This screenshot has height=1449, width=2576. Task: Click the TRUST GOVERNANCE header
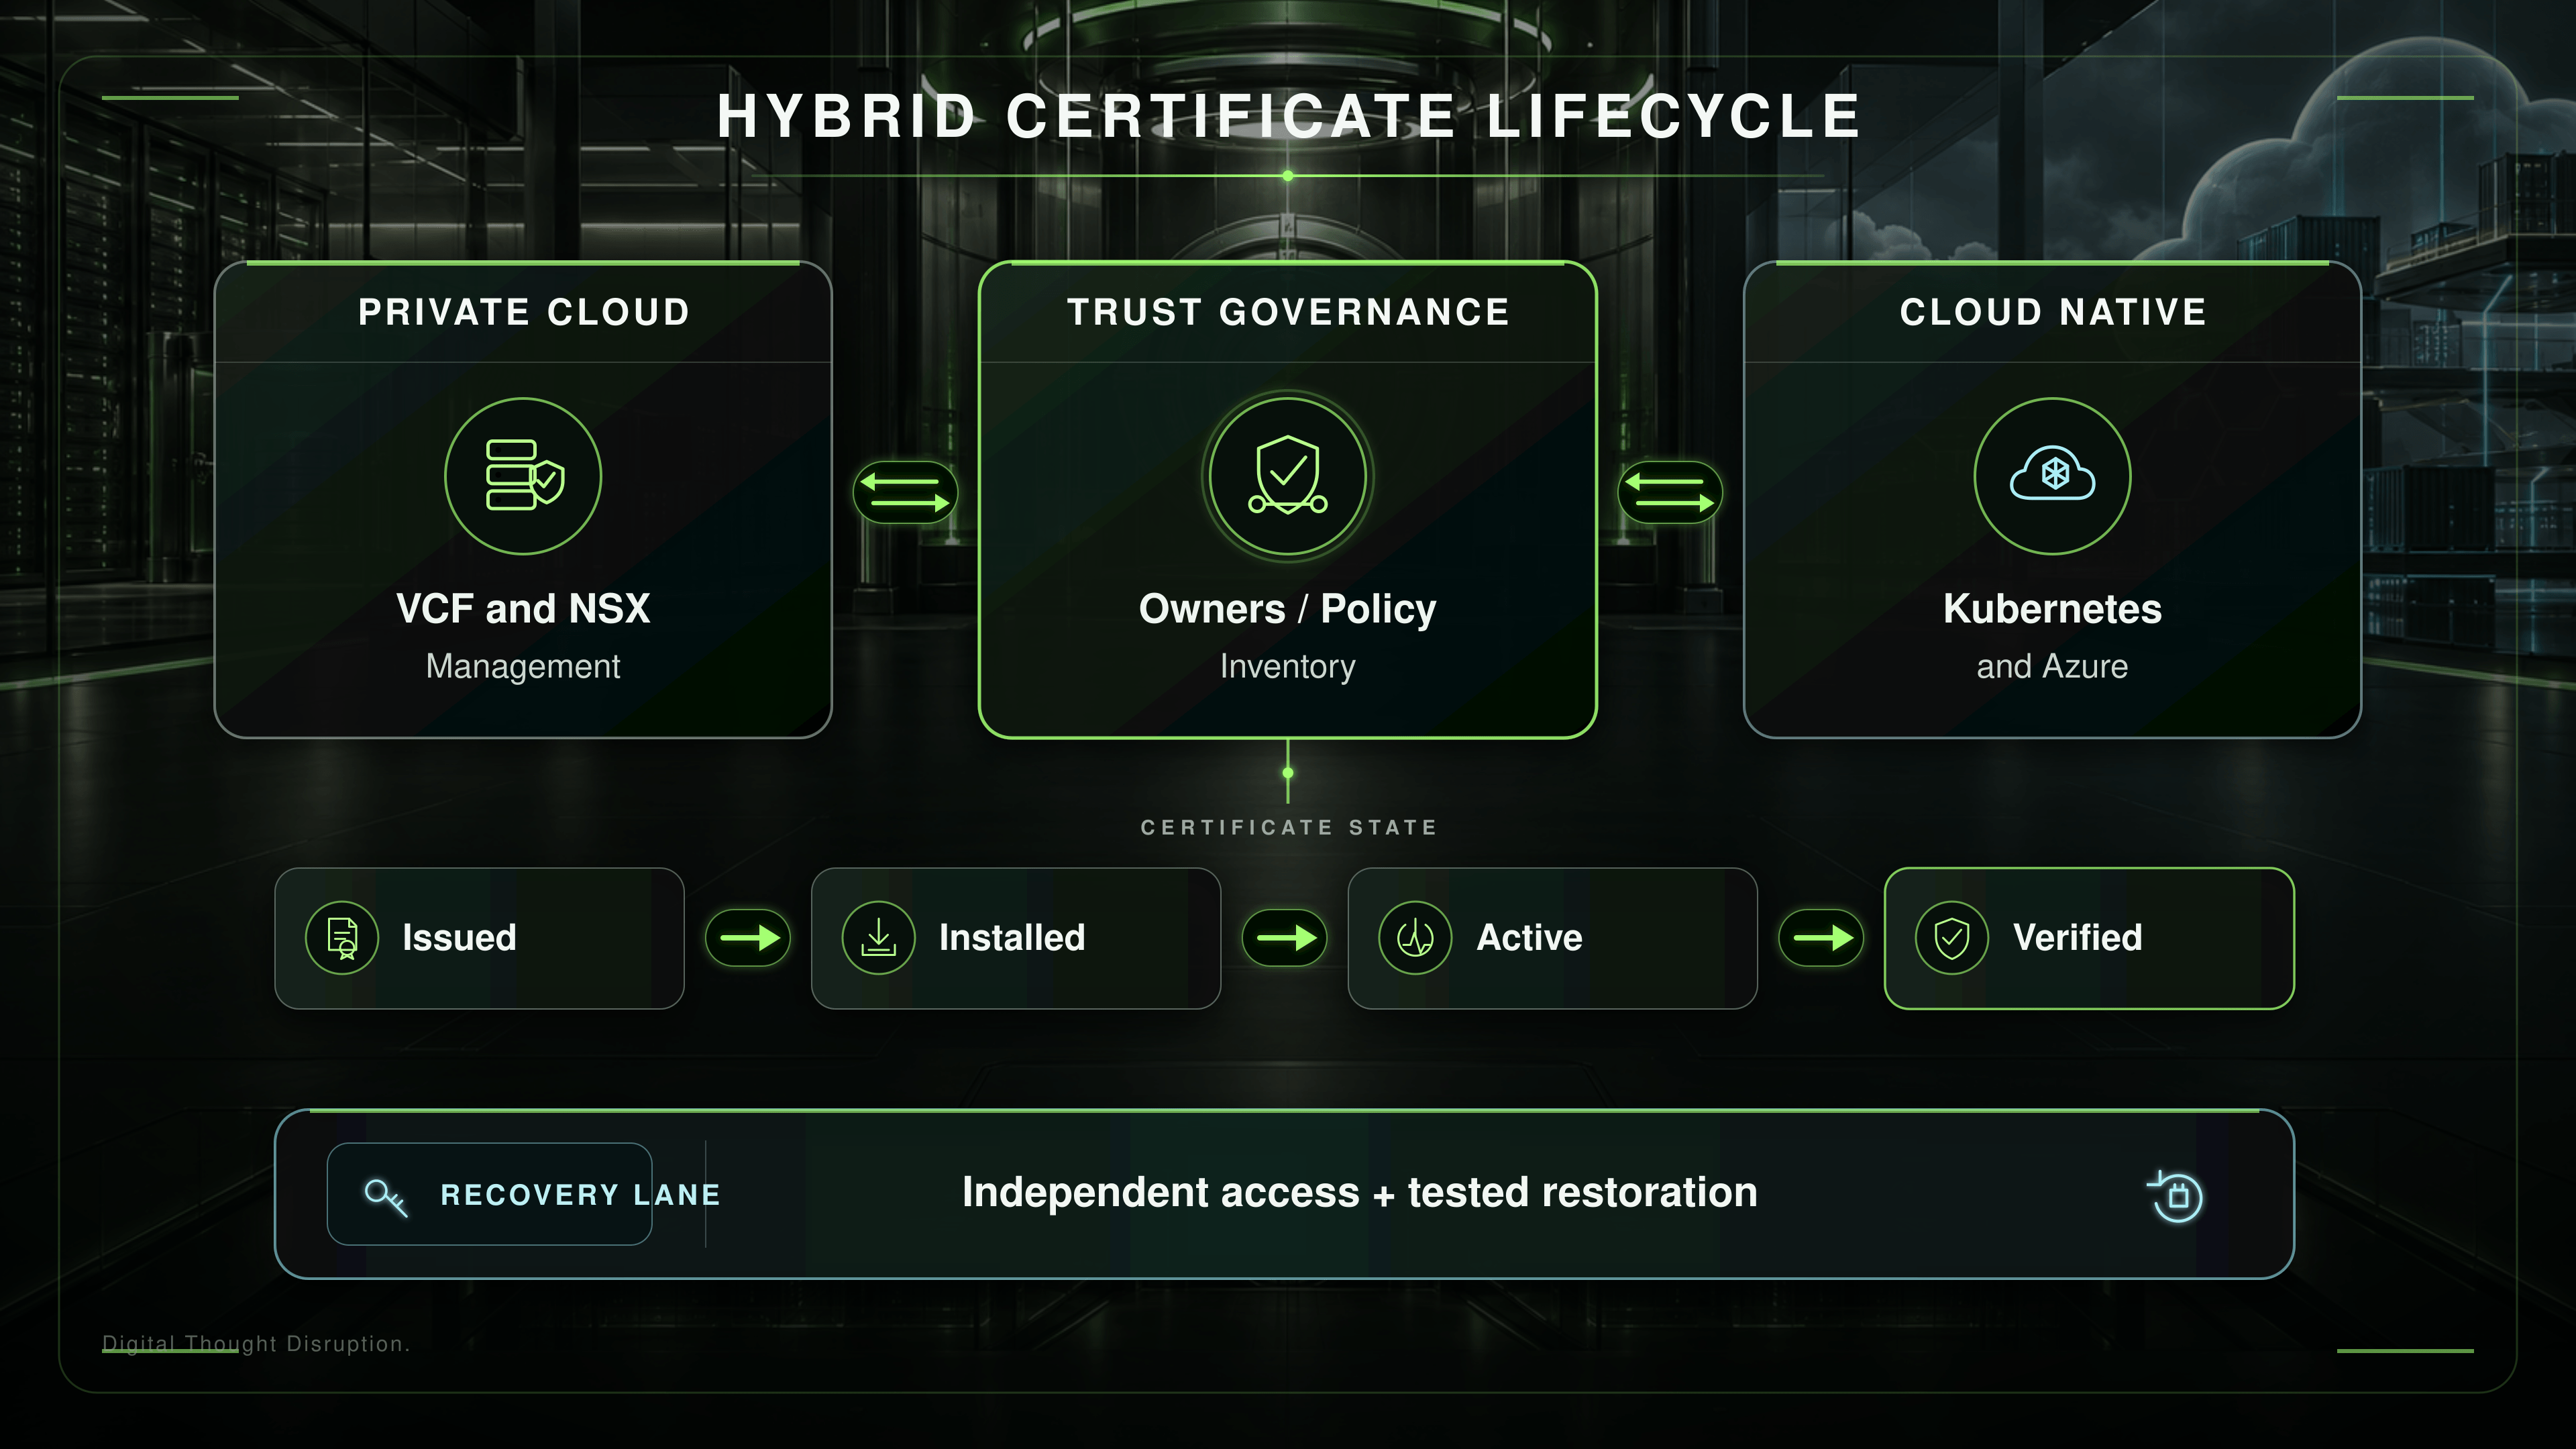[1288, 312]
